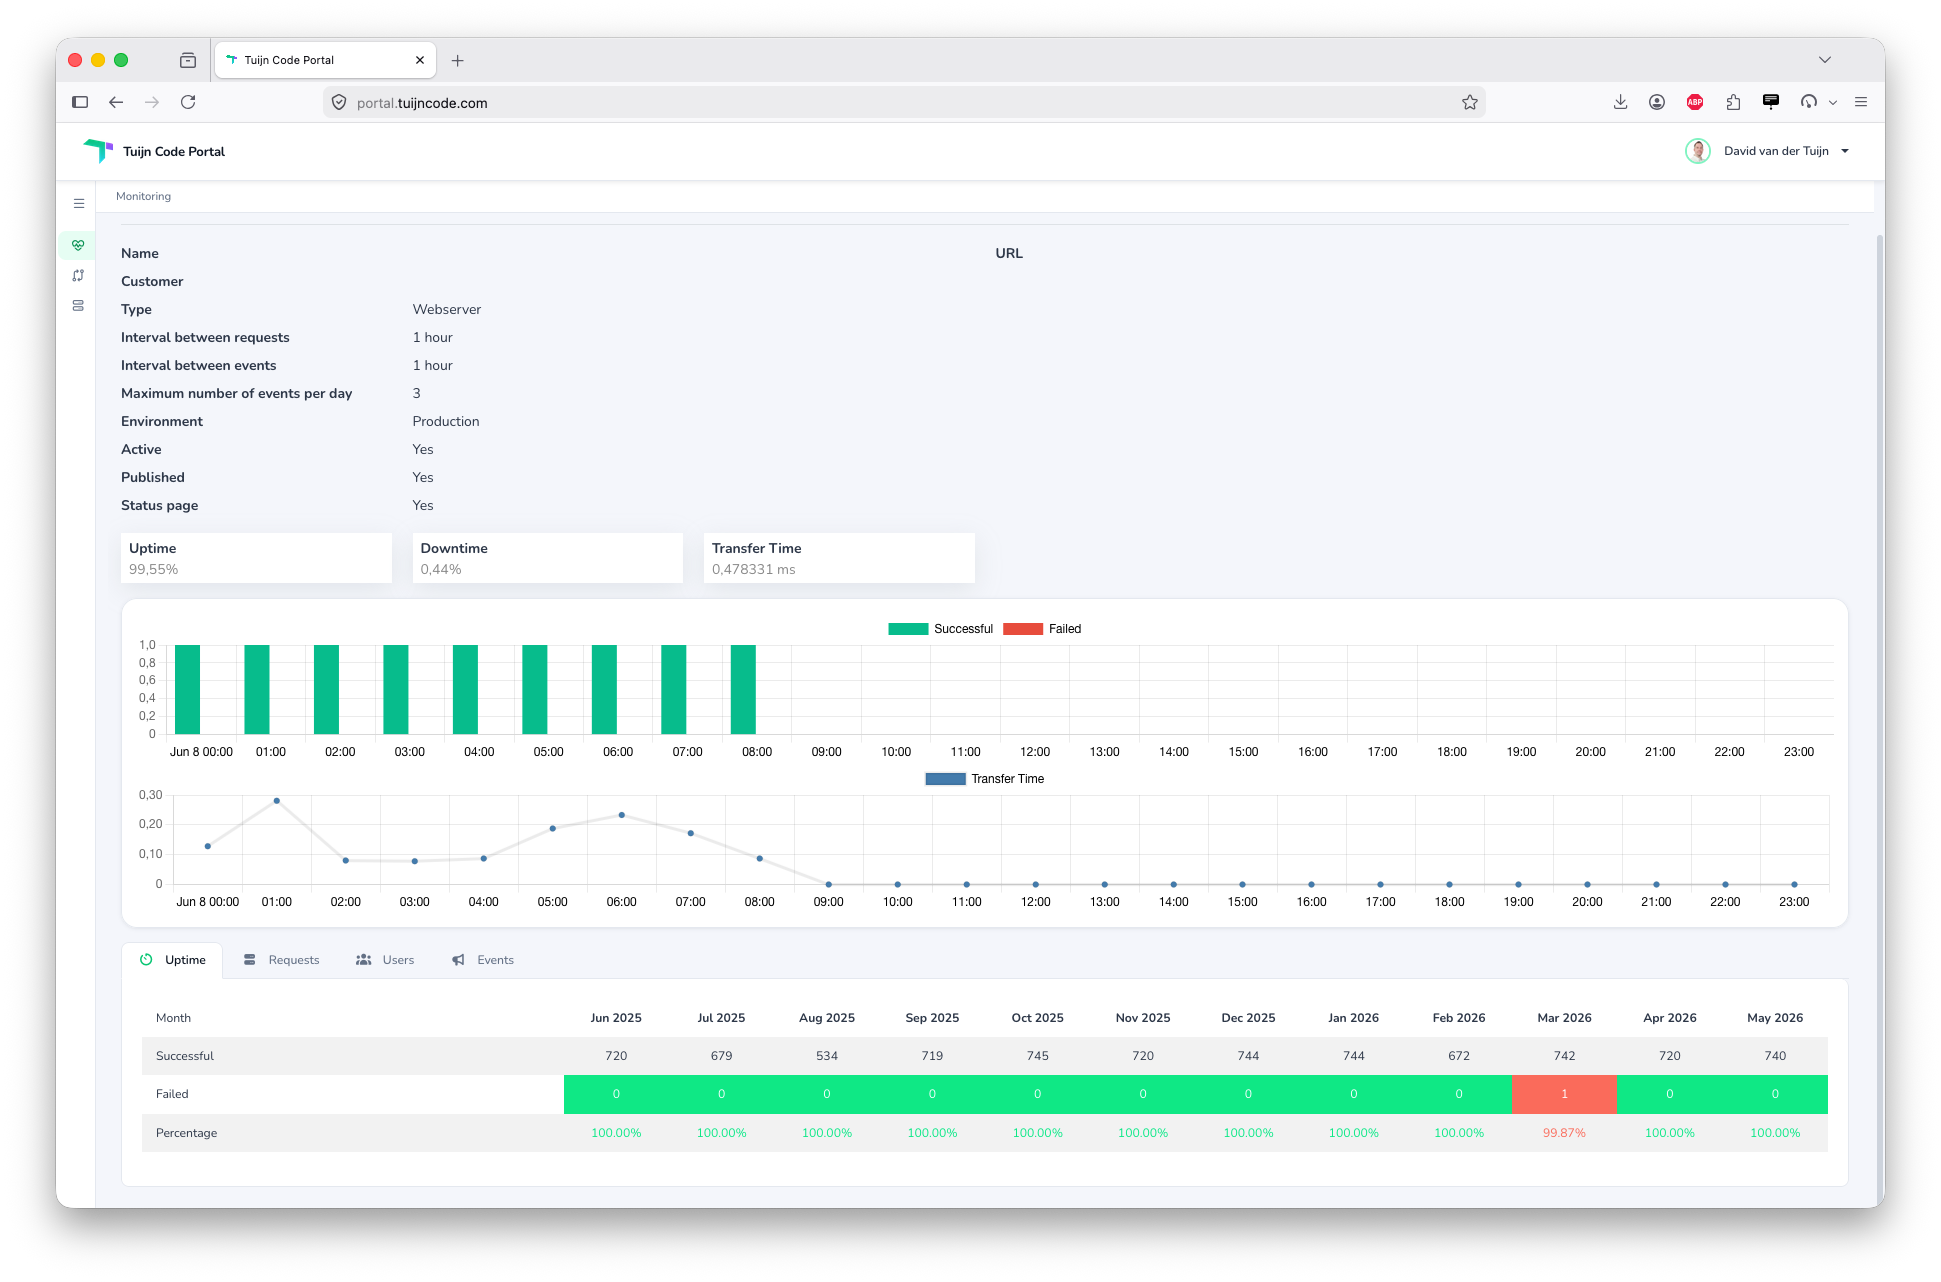The image size is (1941, 1282).
Task: Click the 01:00 transfer time data point
Action: (x=277, y=801)
